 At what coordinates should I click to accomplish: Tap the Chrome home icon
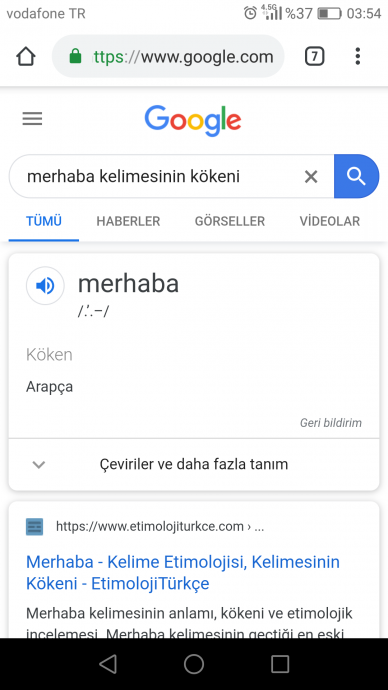pos(26,56)
